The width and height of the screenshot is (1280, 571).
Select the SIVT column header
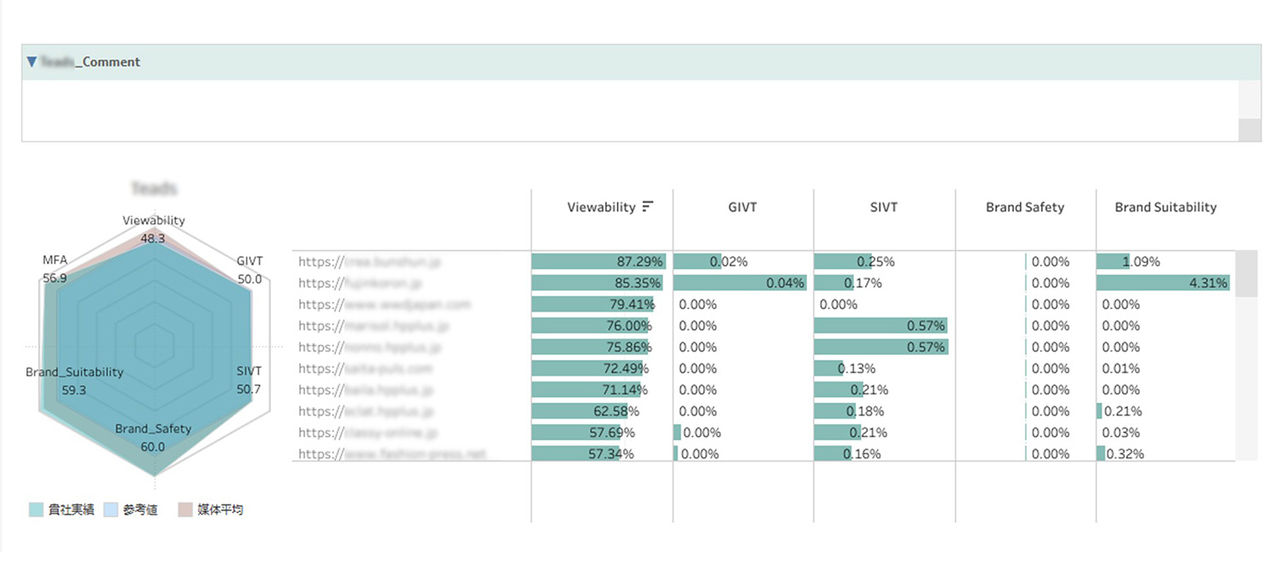[884, 207]
